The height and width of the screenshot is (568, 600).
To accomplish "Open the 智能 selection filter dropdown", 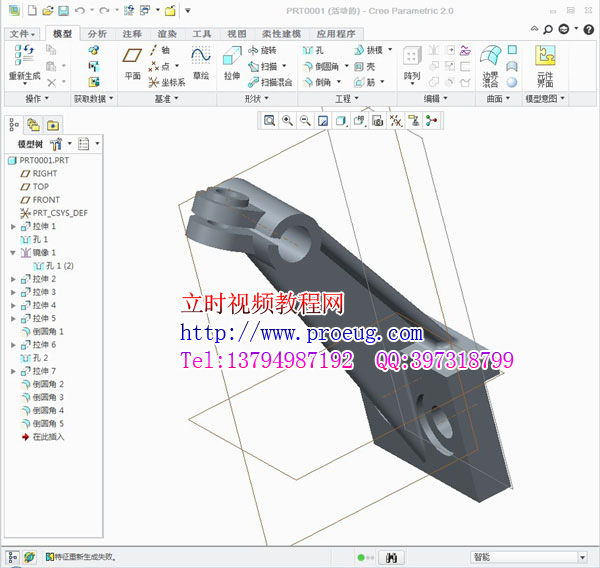I will point(582,557).
